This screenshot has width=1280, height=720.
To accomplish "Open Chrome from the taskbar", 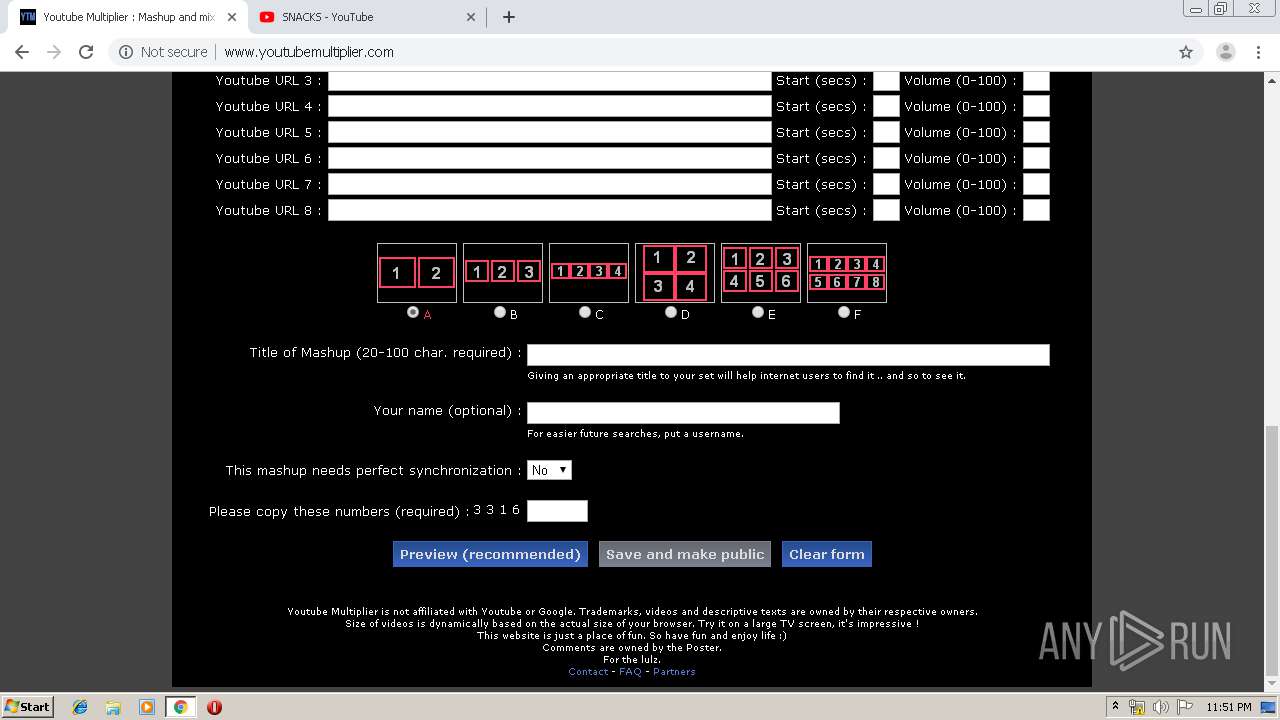I will click(x=180, y=707).
